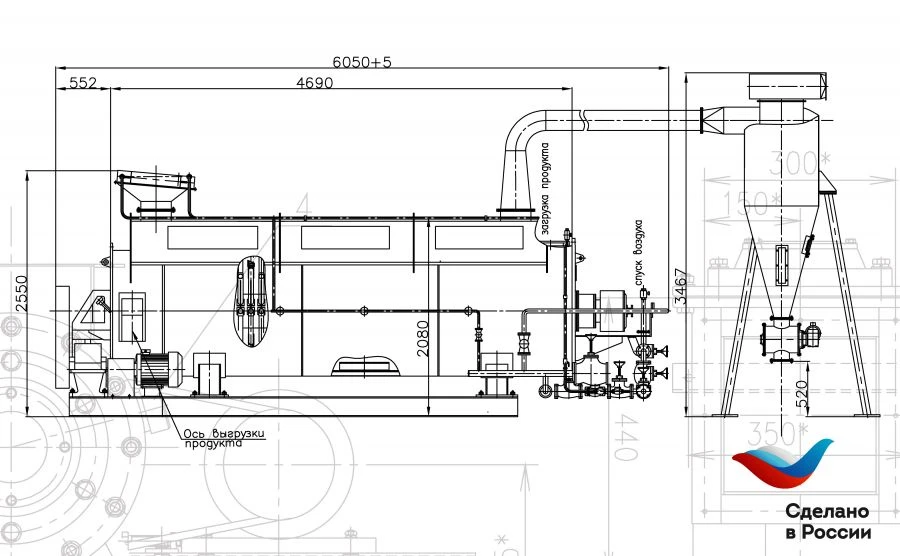The width and height of the screenshot is (900, 556).
Task: Click the loading hopper atop the drum
Action: pos(155,193)
